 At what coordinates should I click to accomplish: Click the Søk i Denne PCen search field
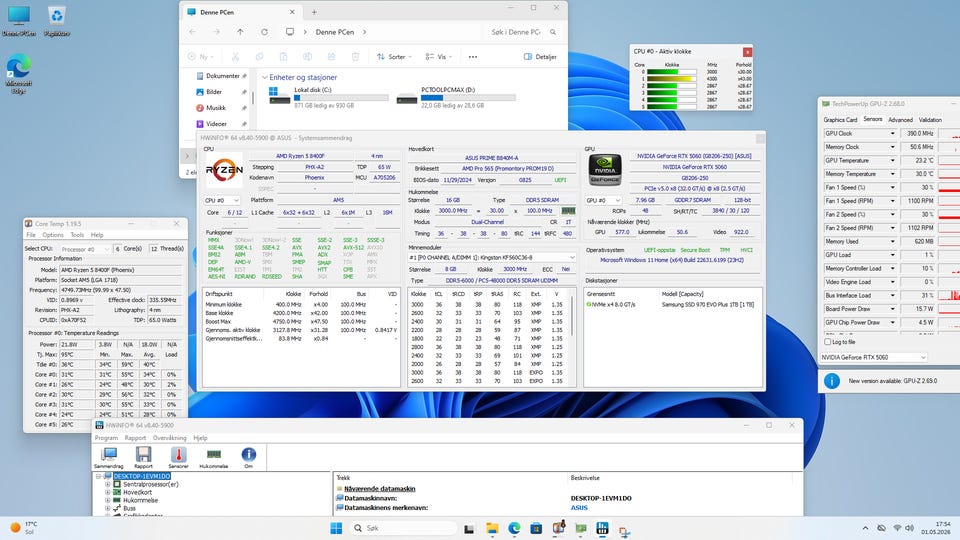[x=523, y=32]
